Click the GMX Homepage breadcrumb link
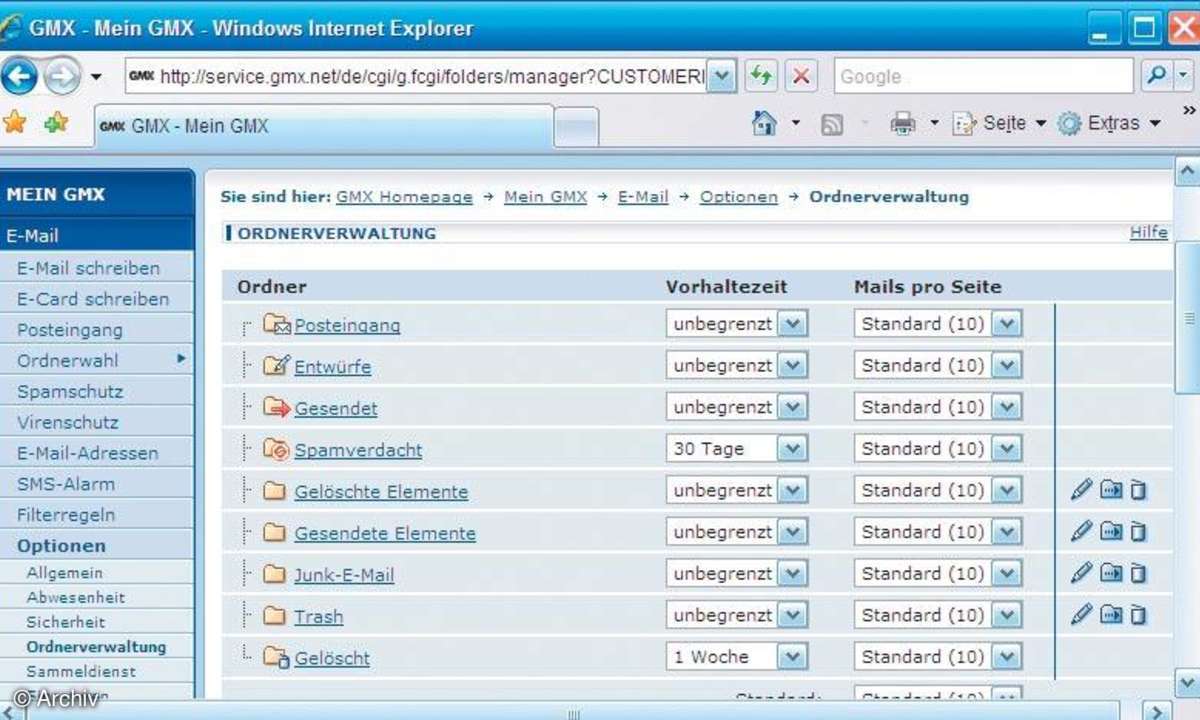Viewport: 1200px width, 720px height. coord(404,197)
